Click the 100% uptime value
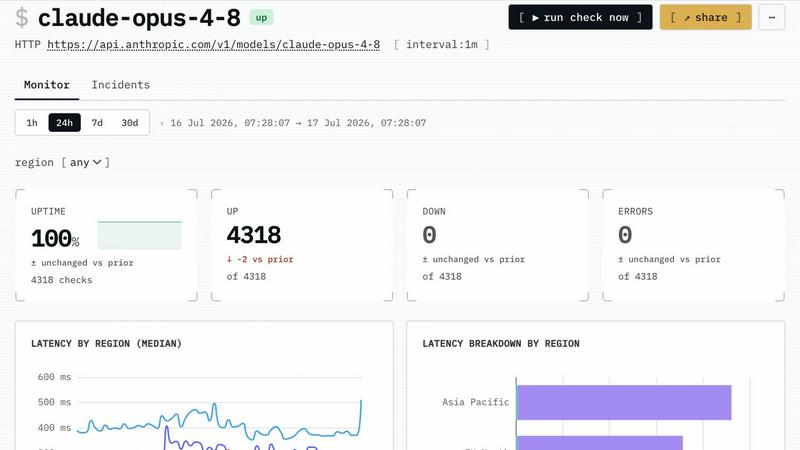Viewport: 800px width, 450px height. (55, 239)
